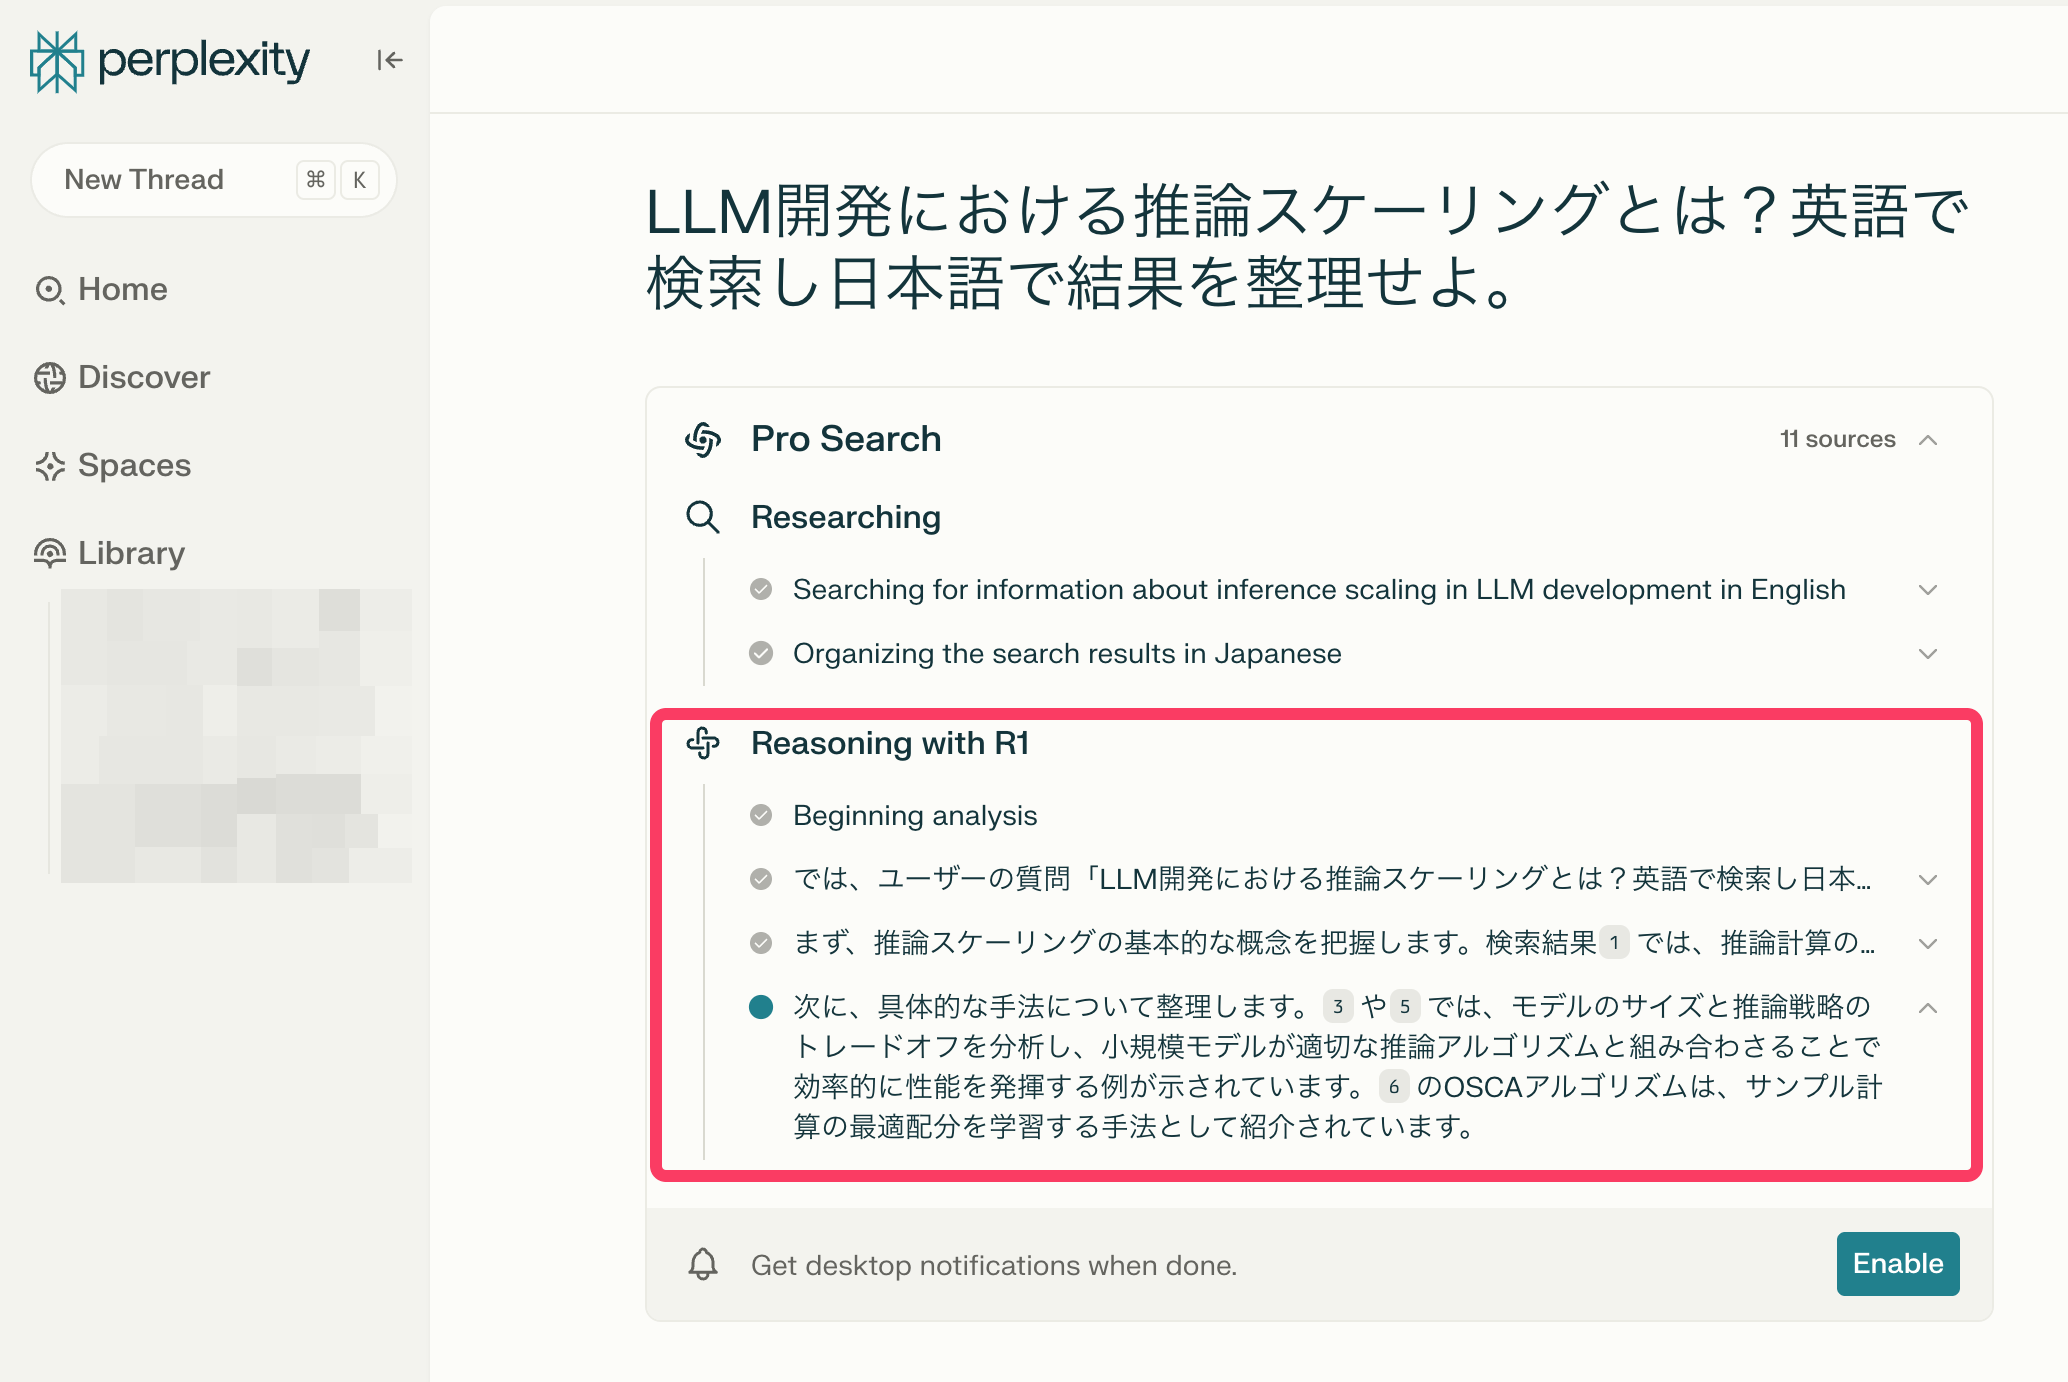Collapse the current expanded reasoning step

point(1928,1008)
